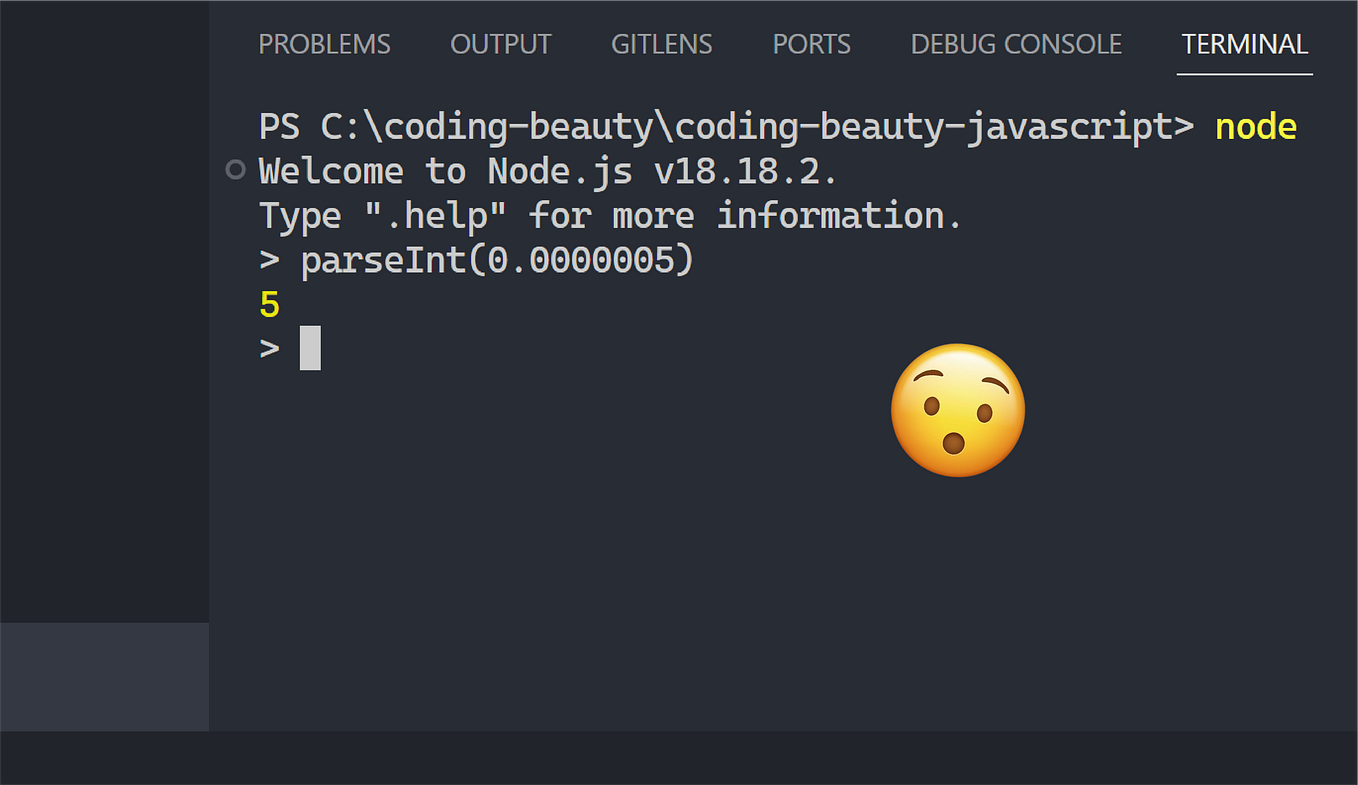Click the ".help" instruction line

[x=610, y=215]
